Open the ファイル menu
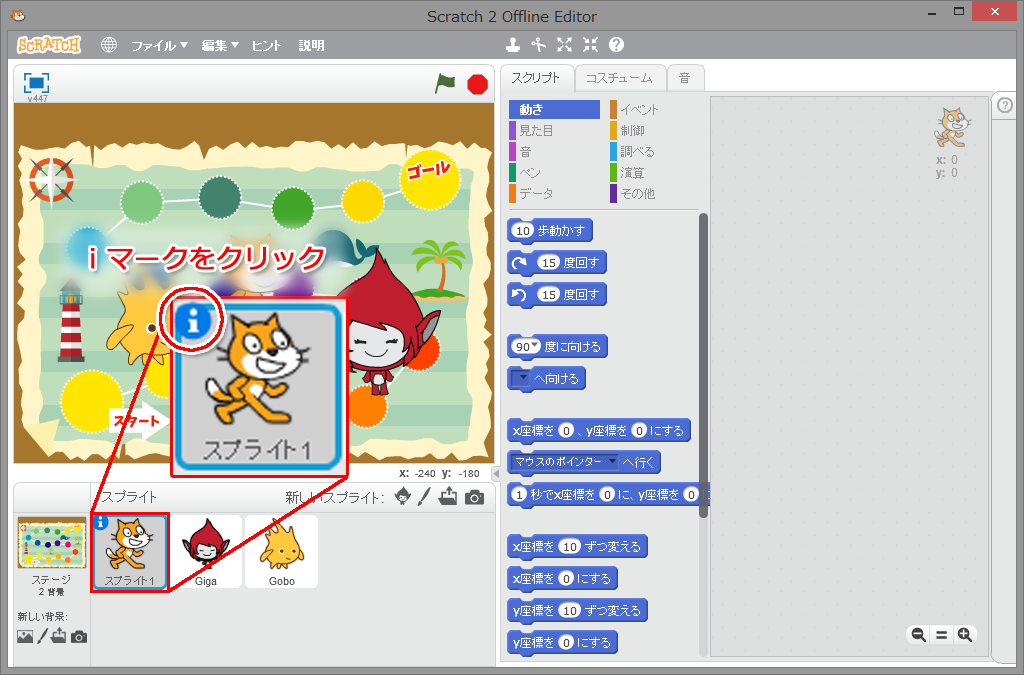 159,45
